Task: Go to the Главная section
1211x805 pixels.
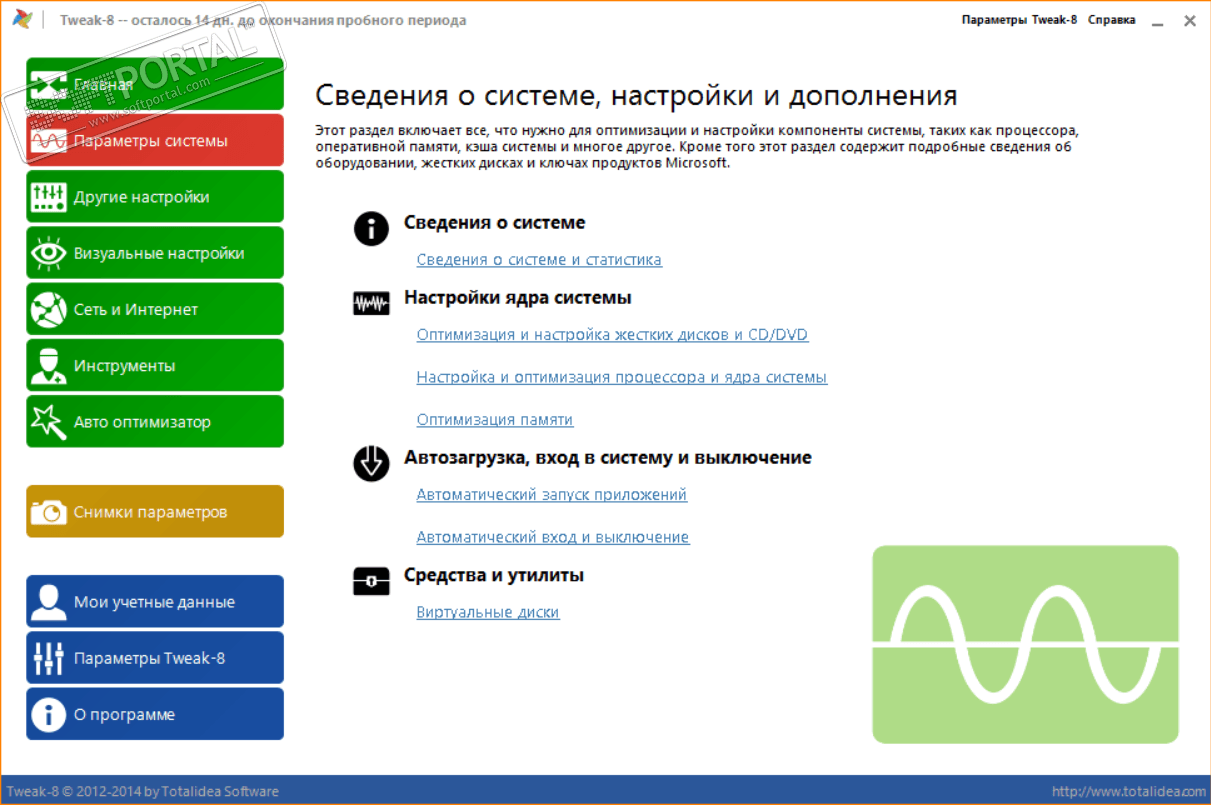Action: [155, 84]
